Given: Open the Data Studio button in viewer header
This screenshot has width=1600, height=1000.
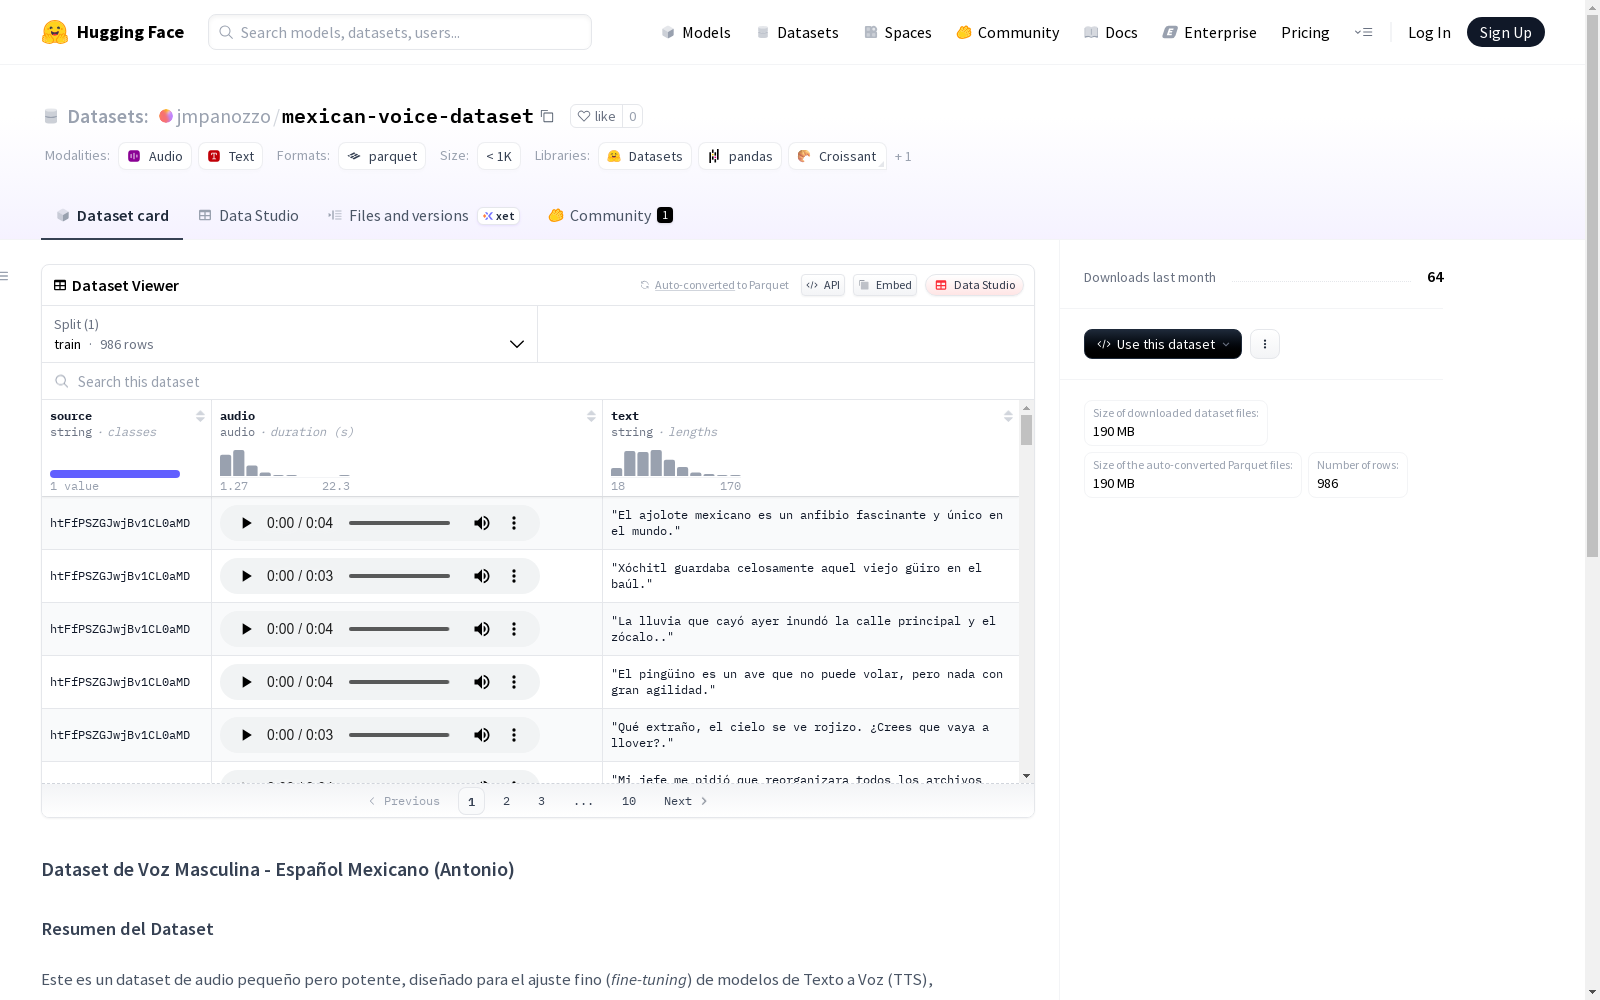Looking at the screenshot, I should coord(975,285).
